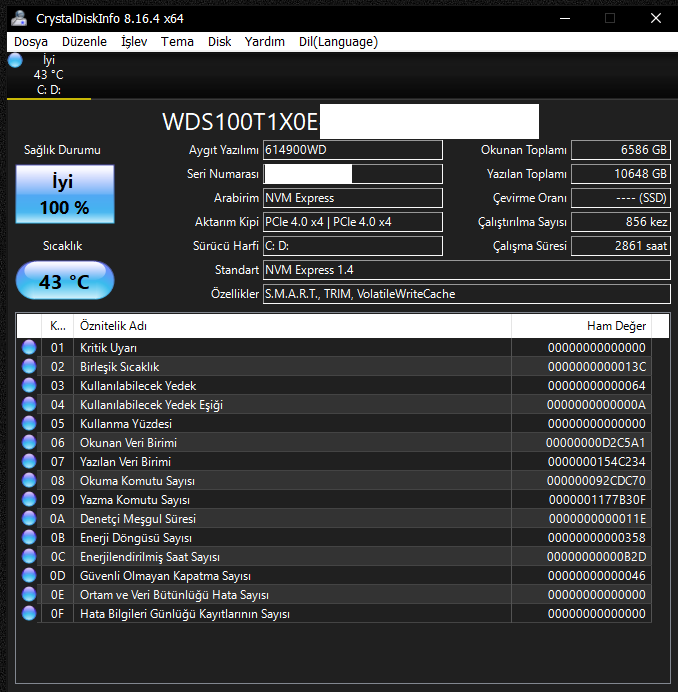Click status orb for Kullanma Yüzdesi row
This screenshot has width=678, height=692.
[29, 424]
